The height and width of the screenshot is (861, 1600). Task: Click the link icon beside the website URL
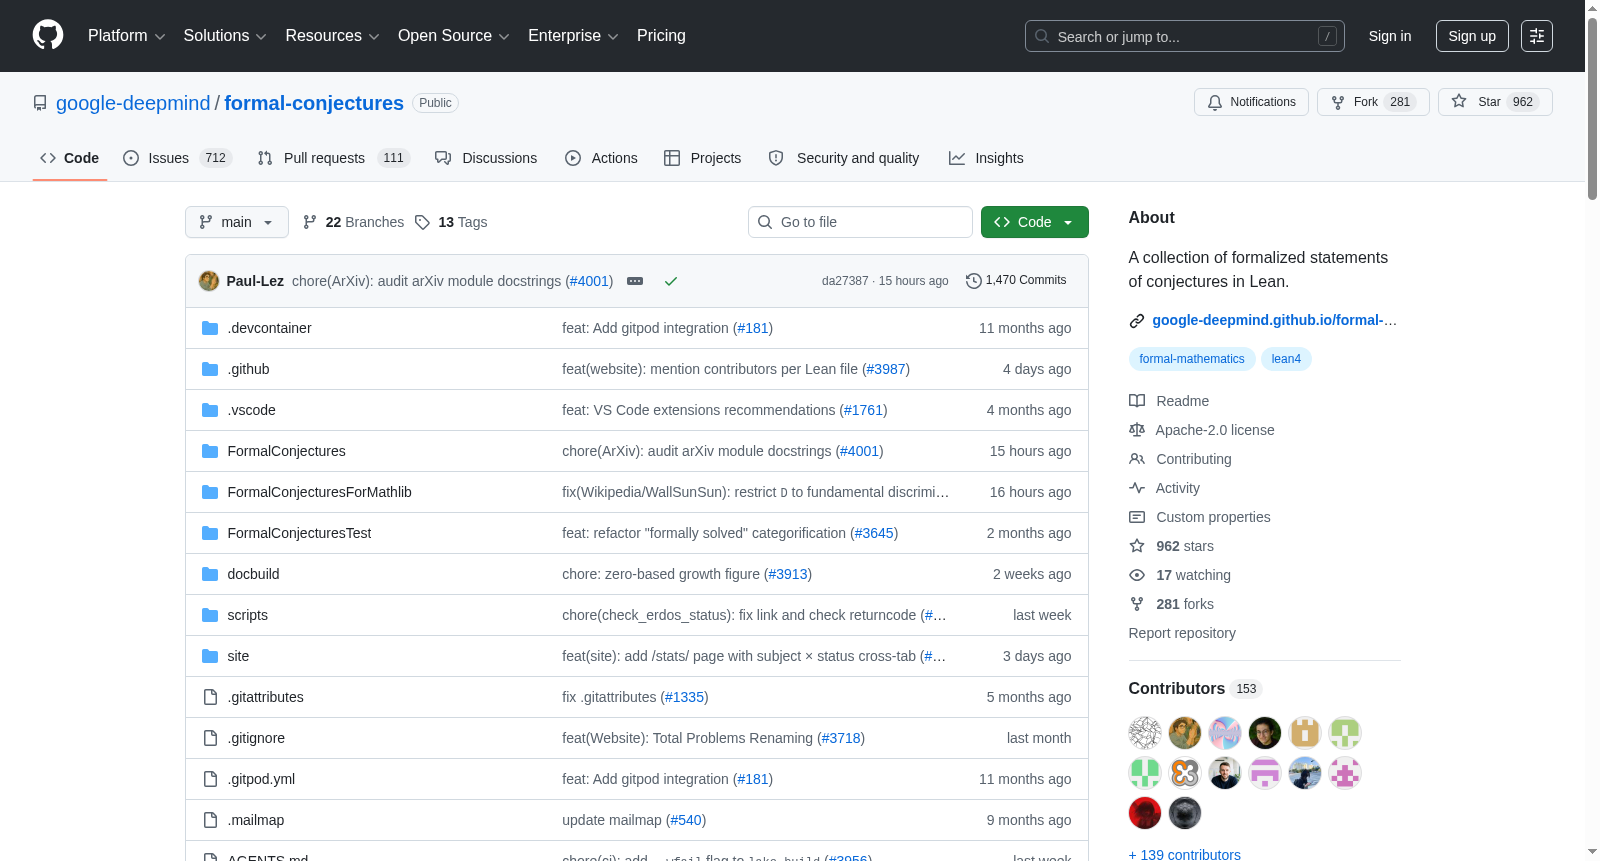(1137, 321)
